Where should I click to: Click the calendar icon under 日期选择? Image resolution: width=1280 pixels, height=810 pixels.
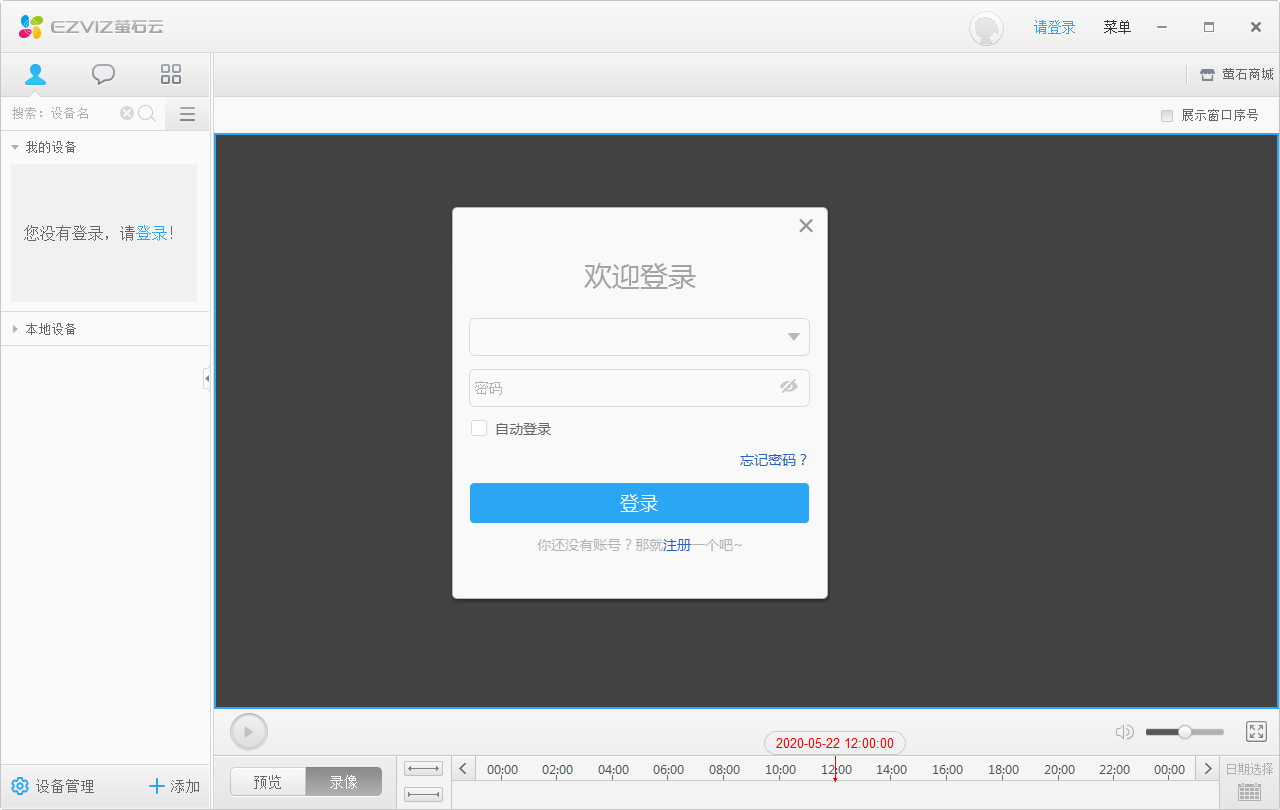(x=1248, y=790)
